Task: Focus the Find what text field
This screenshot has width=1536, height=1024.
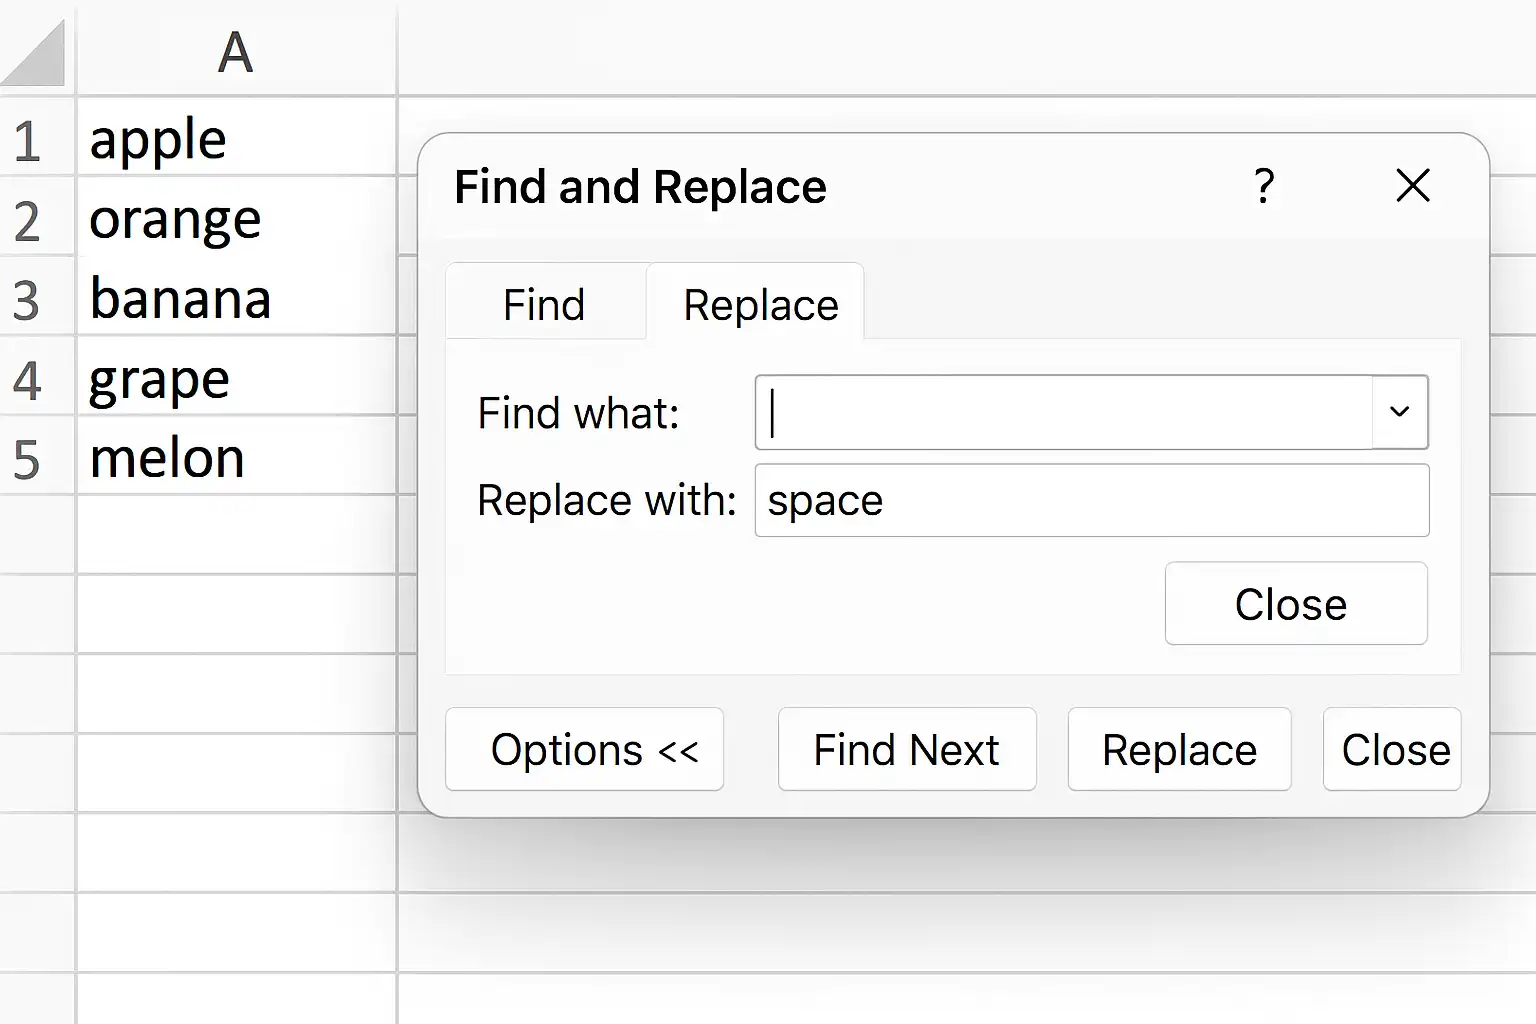Action: (x=1064, y=412)
